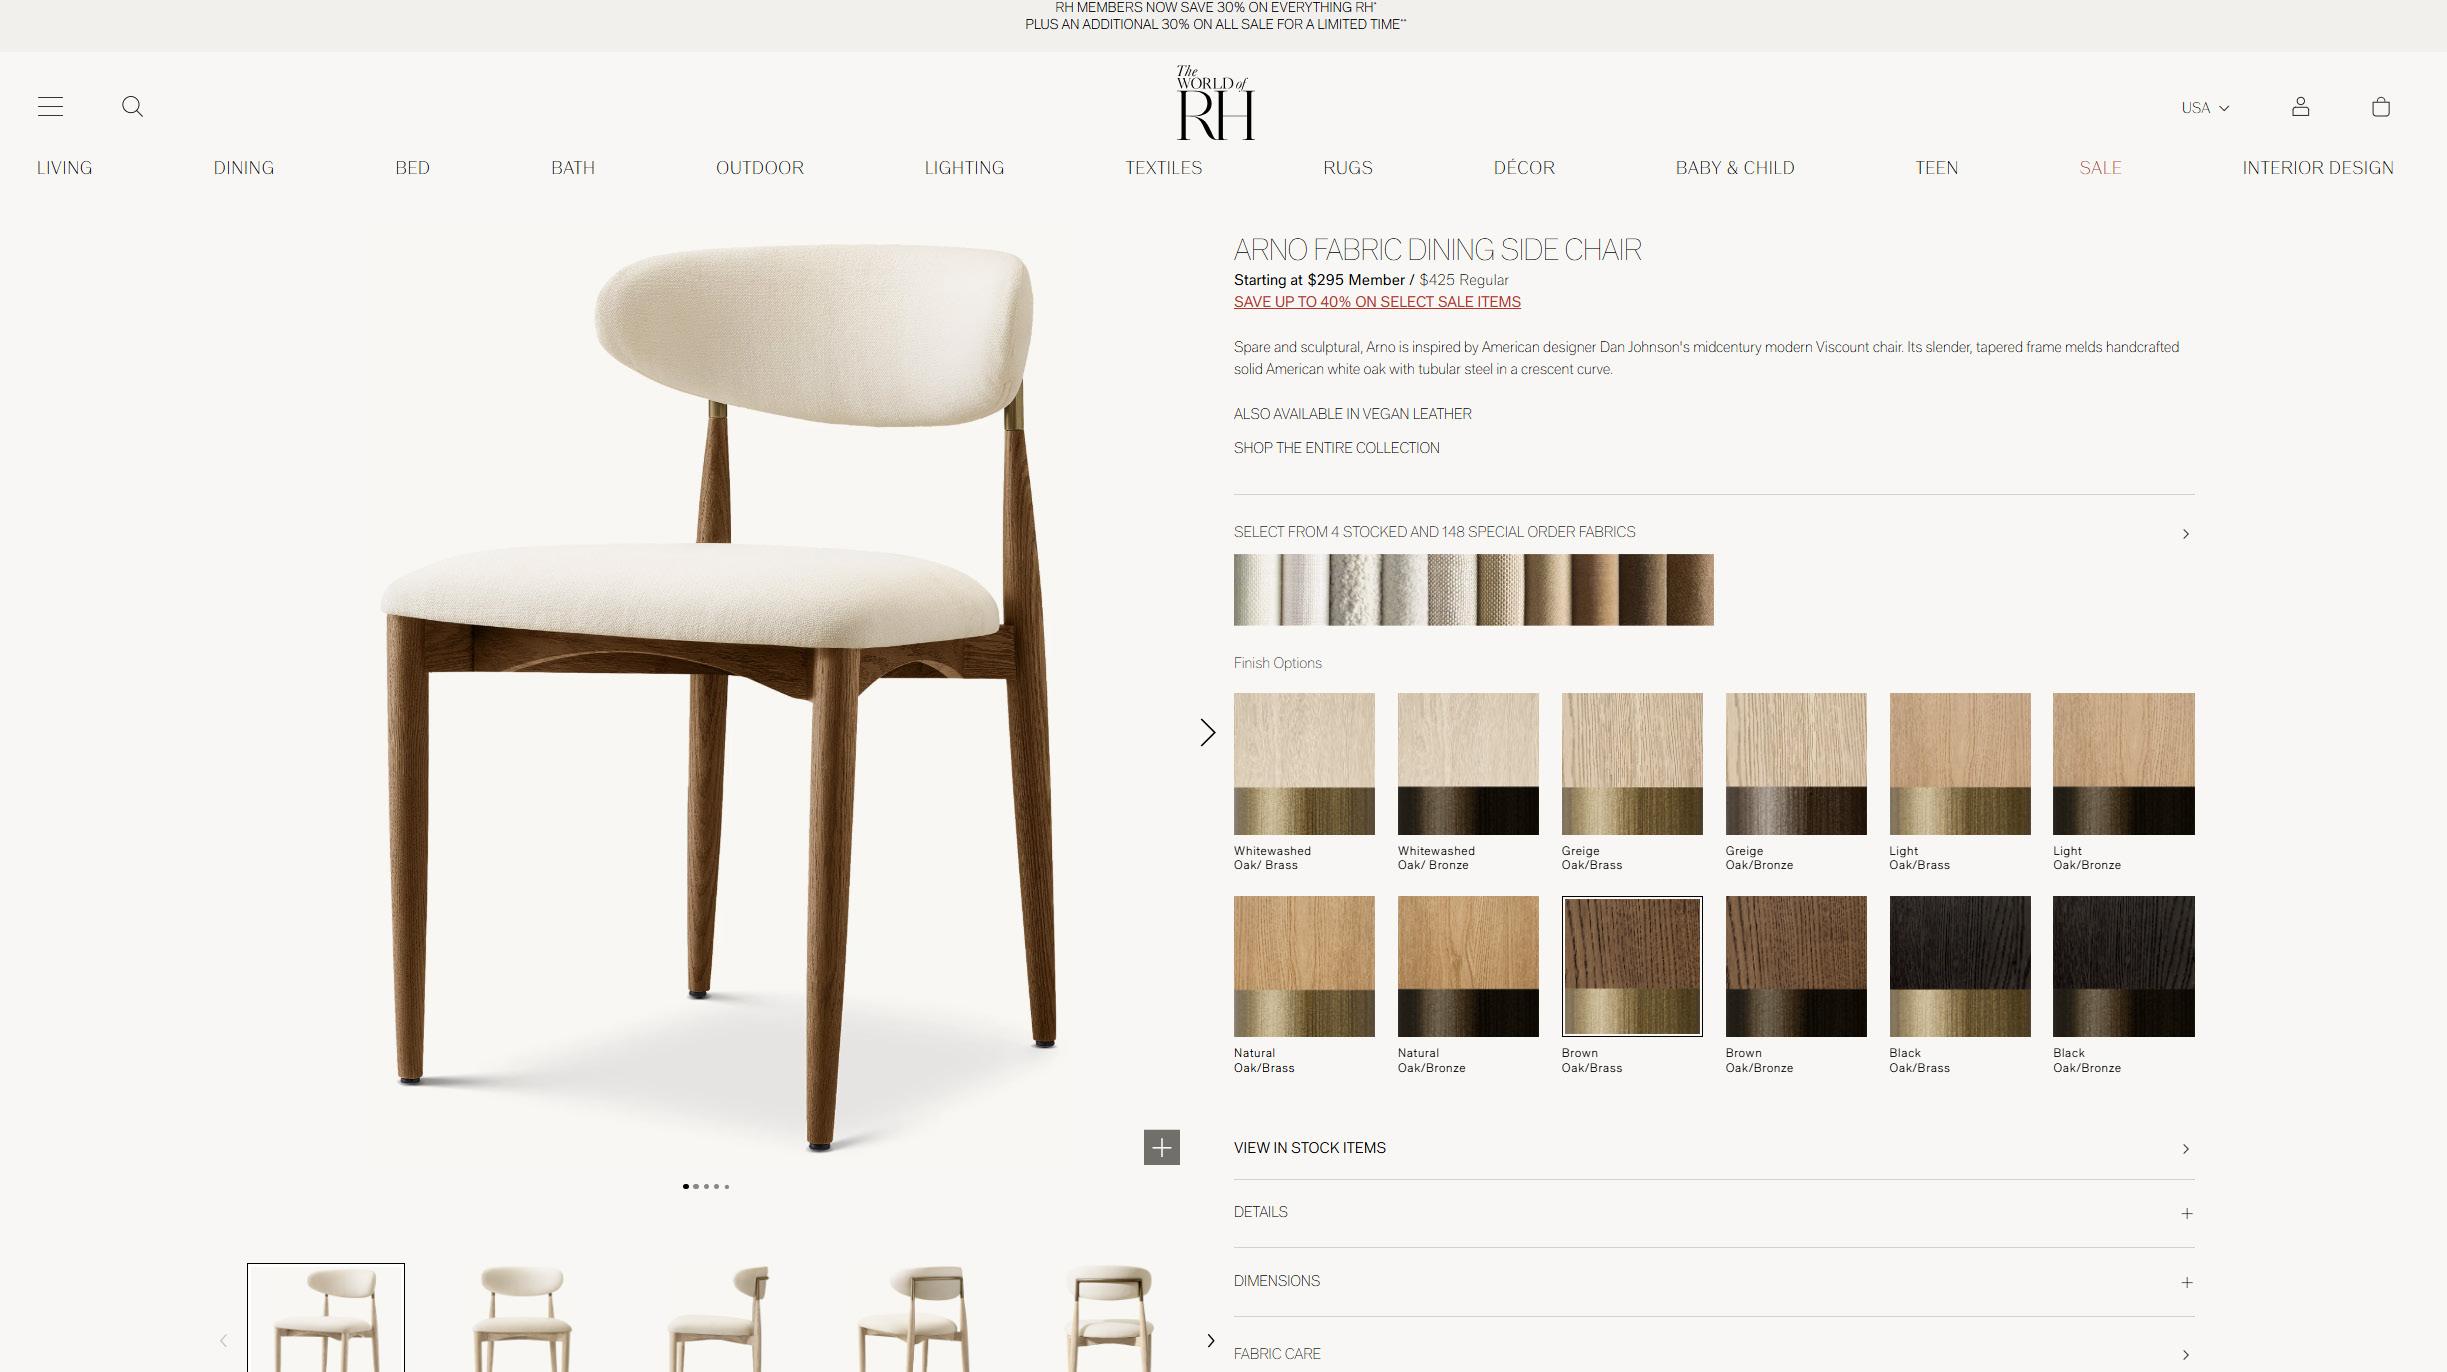Go to the Sale category
2447x1372 pixels.
(x=2099, y=168)
